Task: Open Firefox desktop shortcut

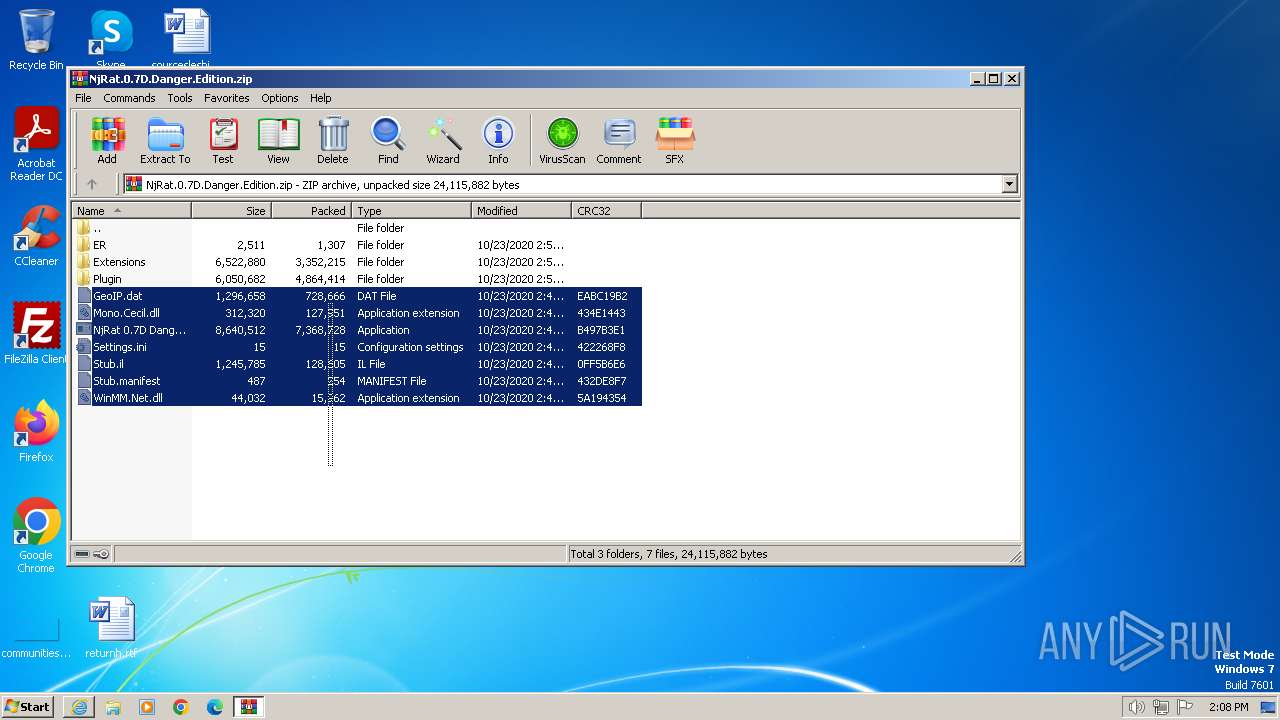Action: point(36,432)
